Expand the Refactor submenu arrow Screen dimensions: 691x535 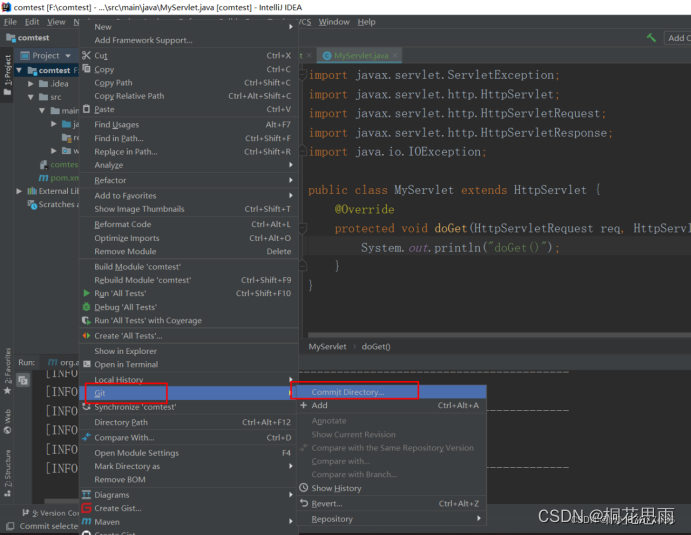[291, 180]
